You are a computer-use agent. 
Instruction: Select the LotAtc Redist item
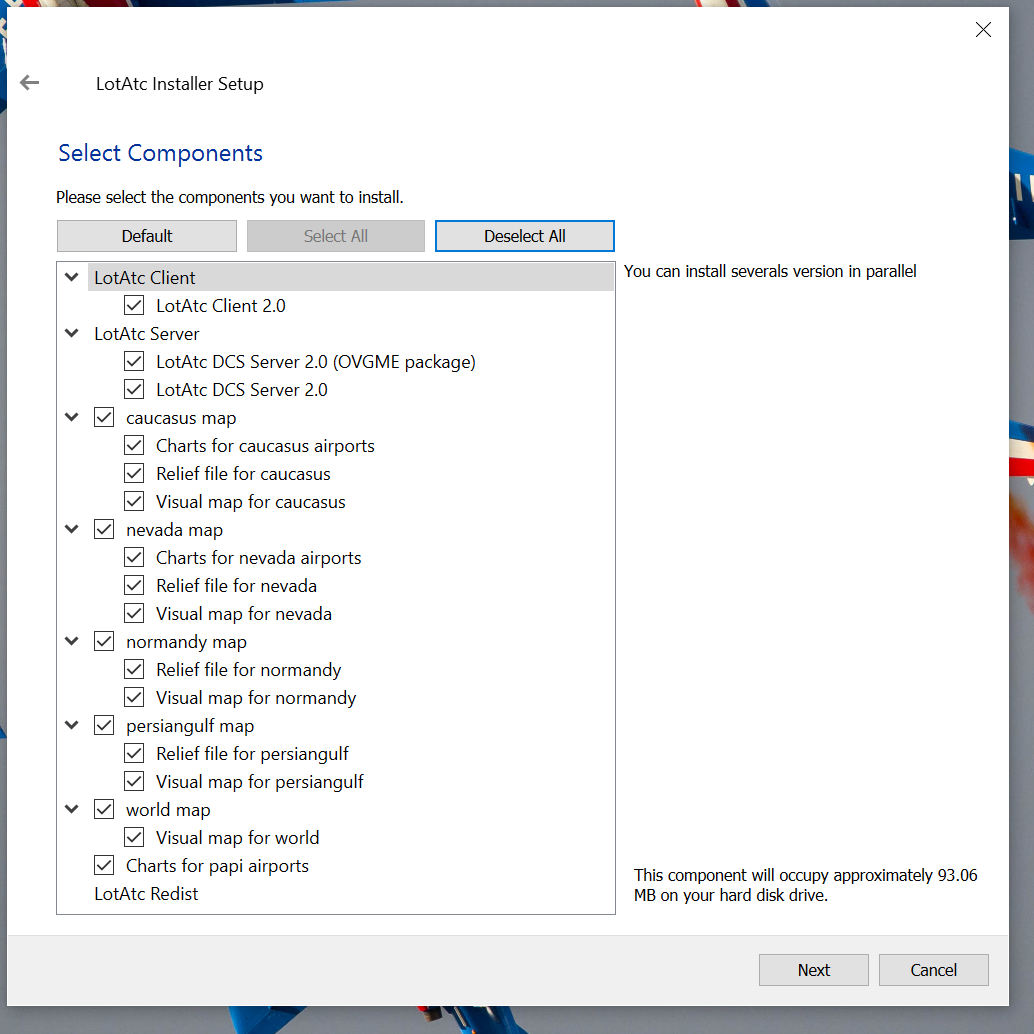pos(146,893)
